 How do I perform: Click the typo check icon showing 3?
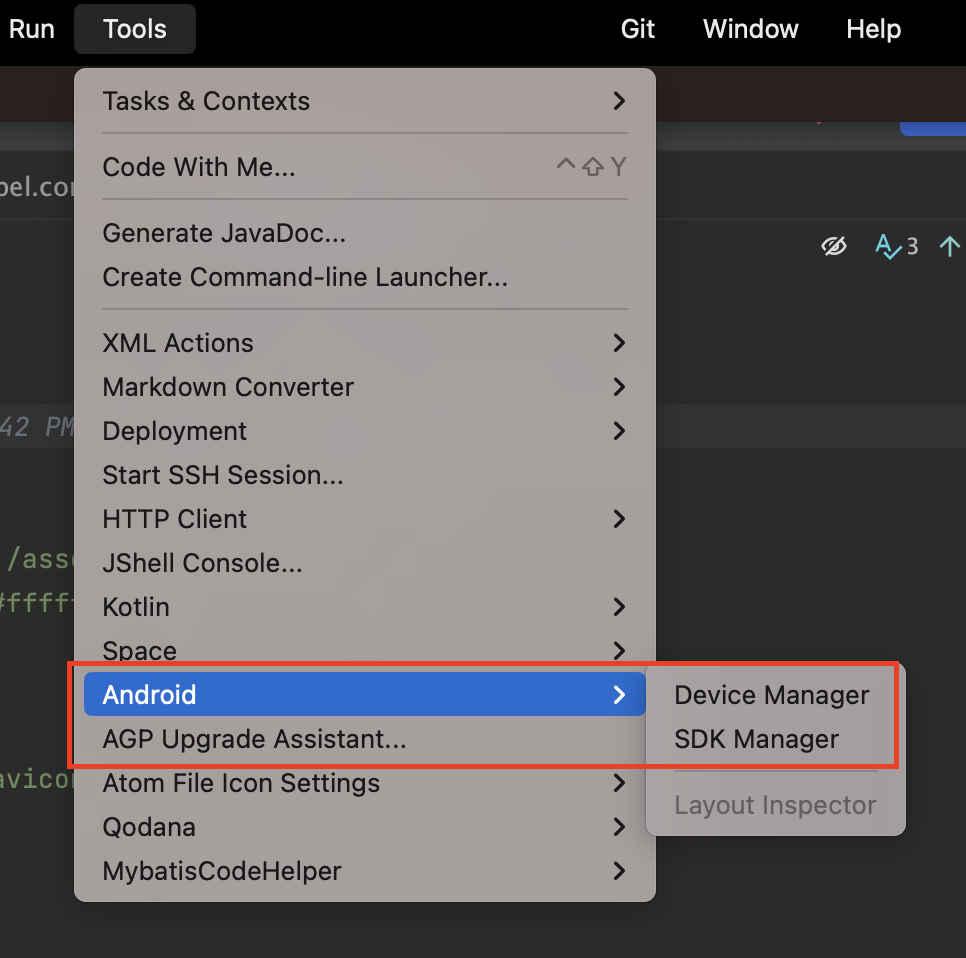click(896, 246)
